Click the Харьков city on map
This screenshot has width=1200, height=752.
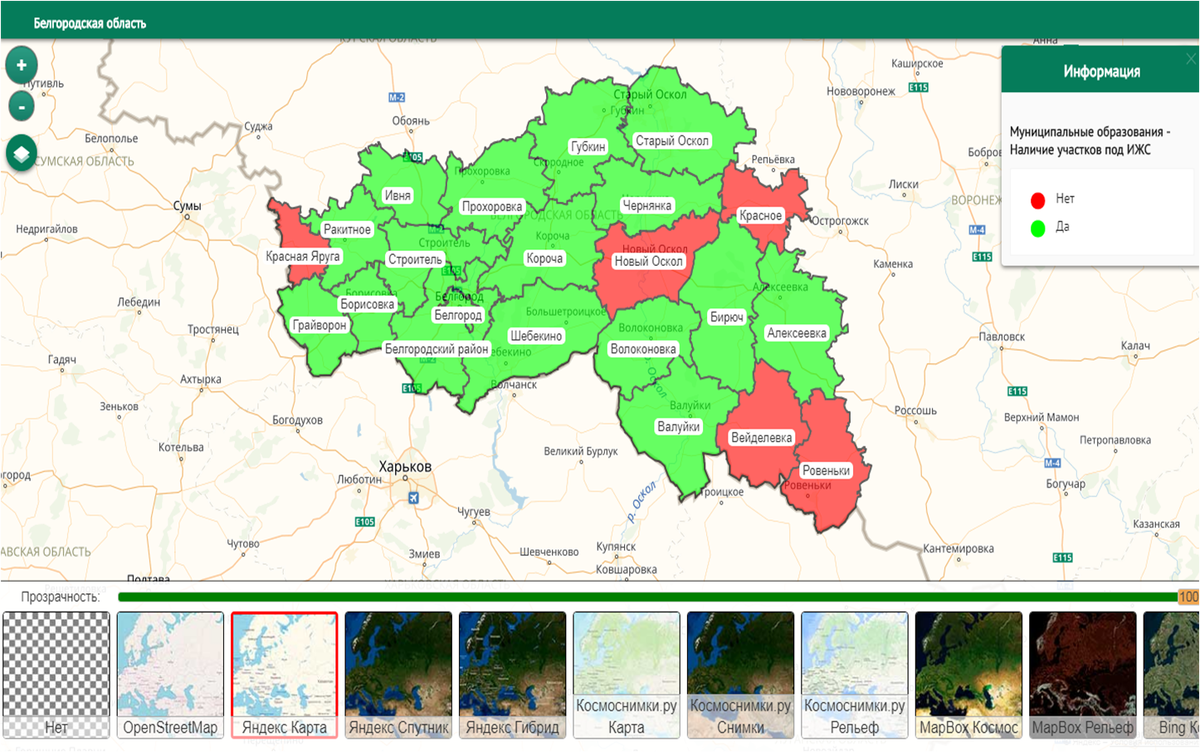point(405,467)
